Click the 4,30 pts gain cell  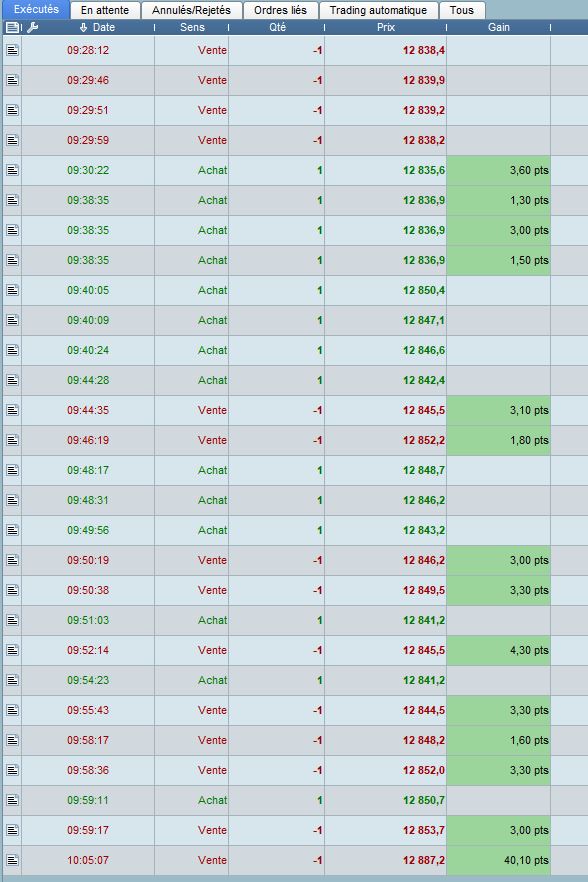click(x=499, y=650)
